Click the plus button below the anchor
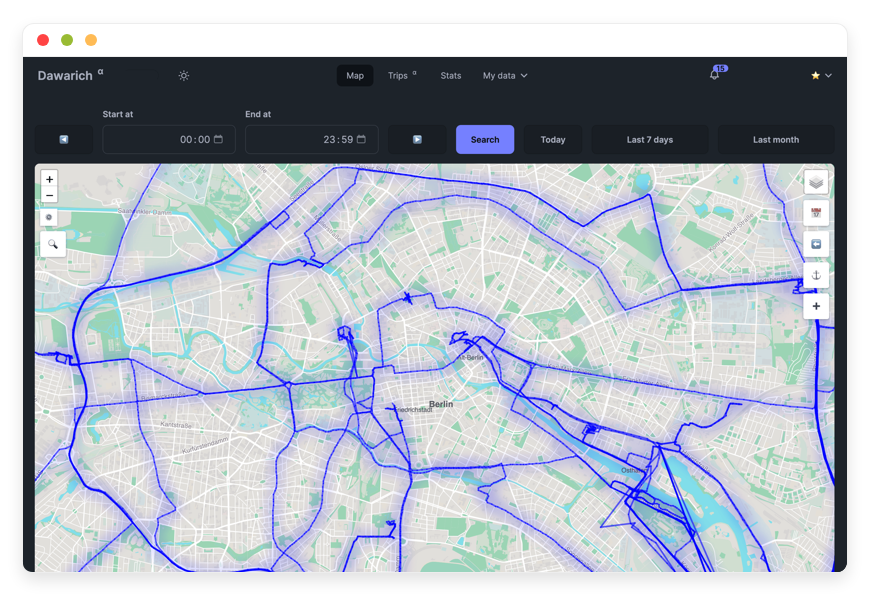The image size is (870, 595). click(816, 306)
